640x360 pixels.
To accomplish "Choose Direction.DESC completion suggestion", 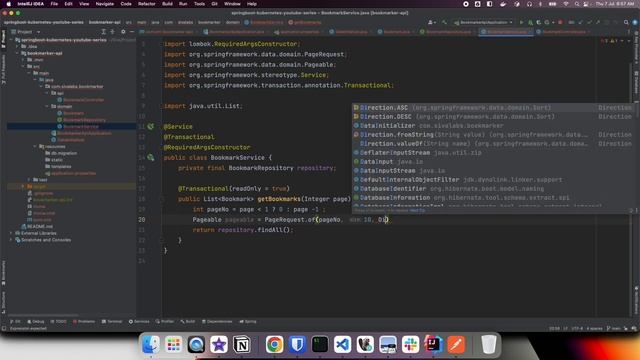I will 493,117.
